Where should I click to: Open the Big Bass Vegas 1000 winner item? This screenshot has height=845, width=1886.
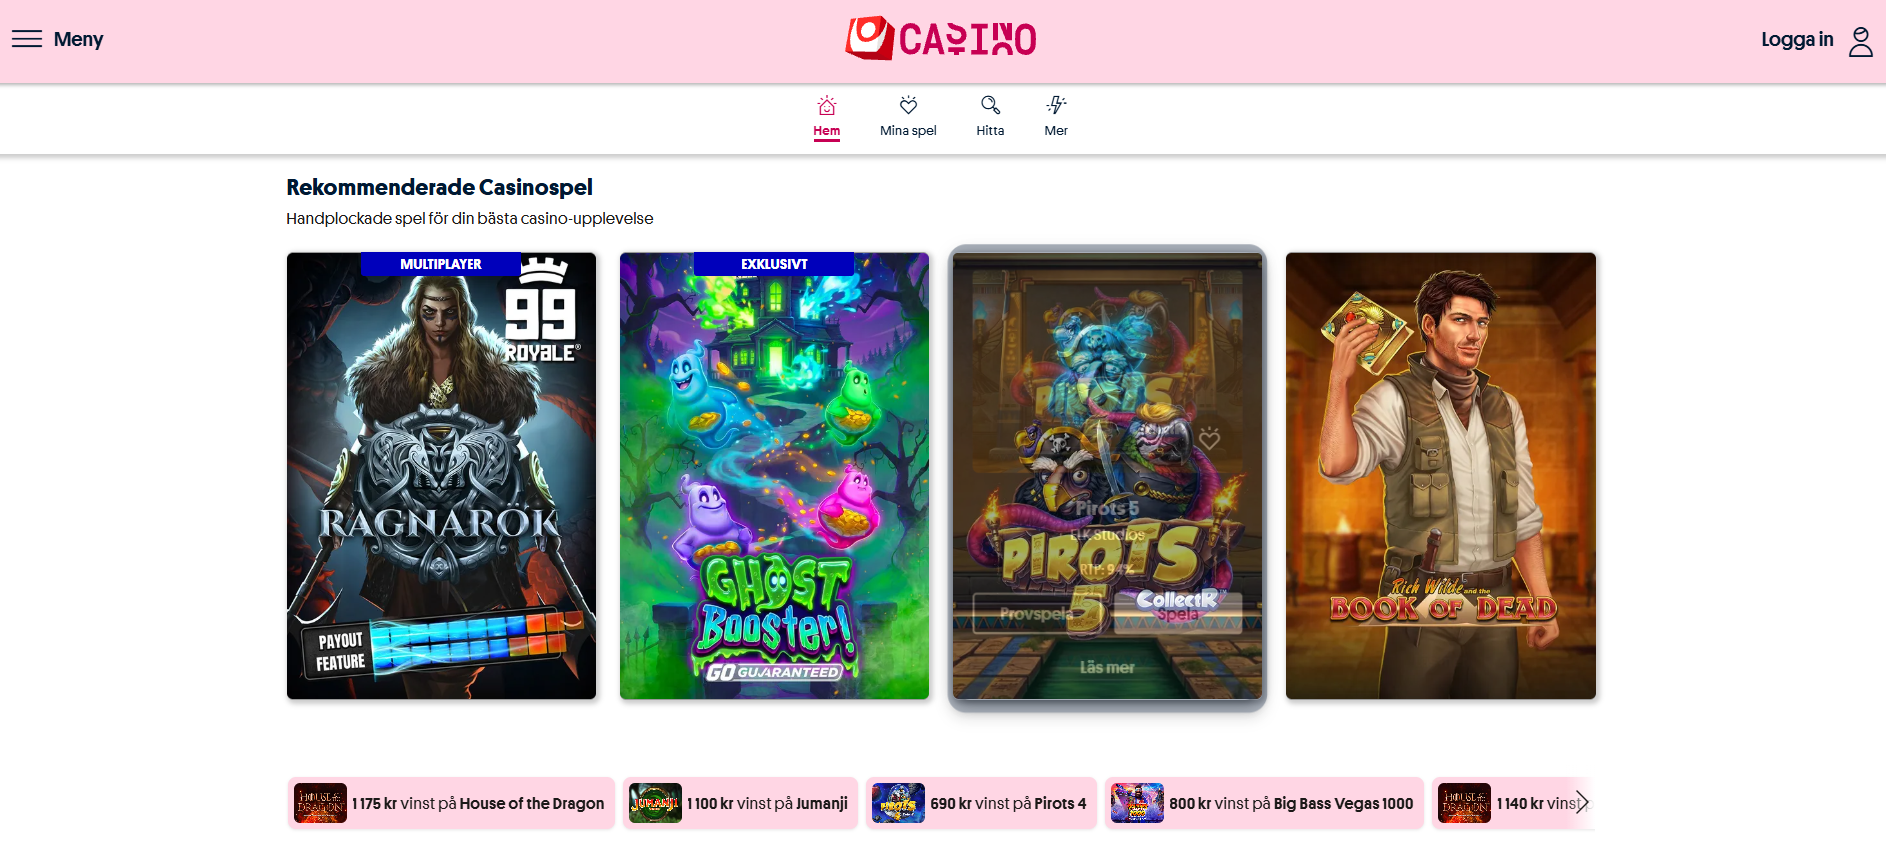1264,803
